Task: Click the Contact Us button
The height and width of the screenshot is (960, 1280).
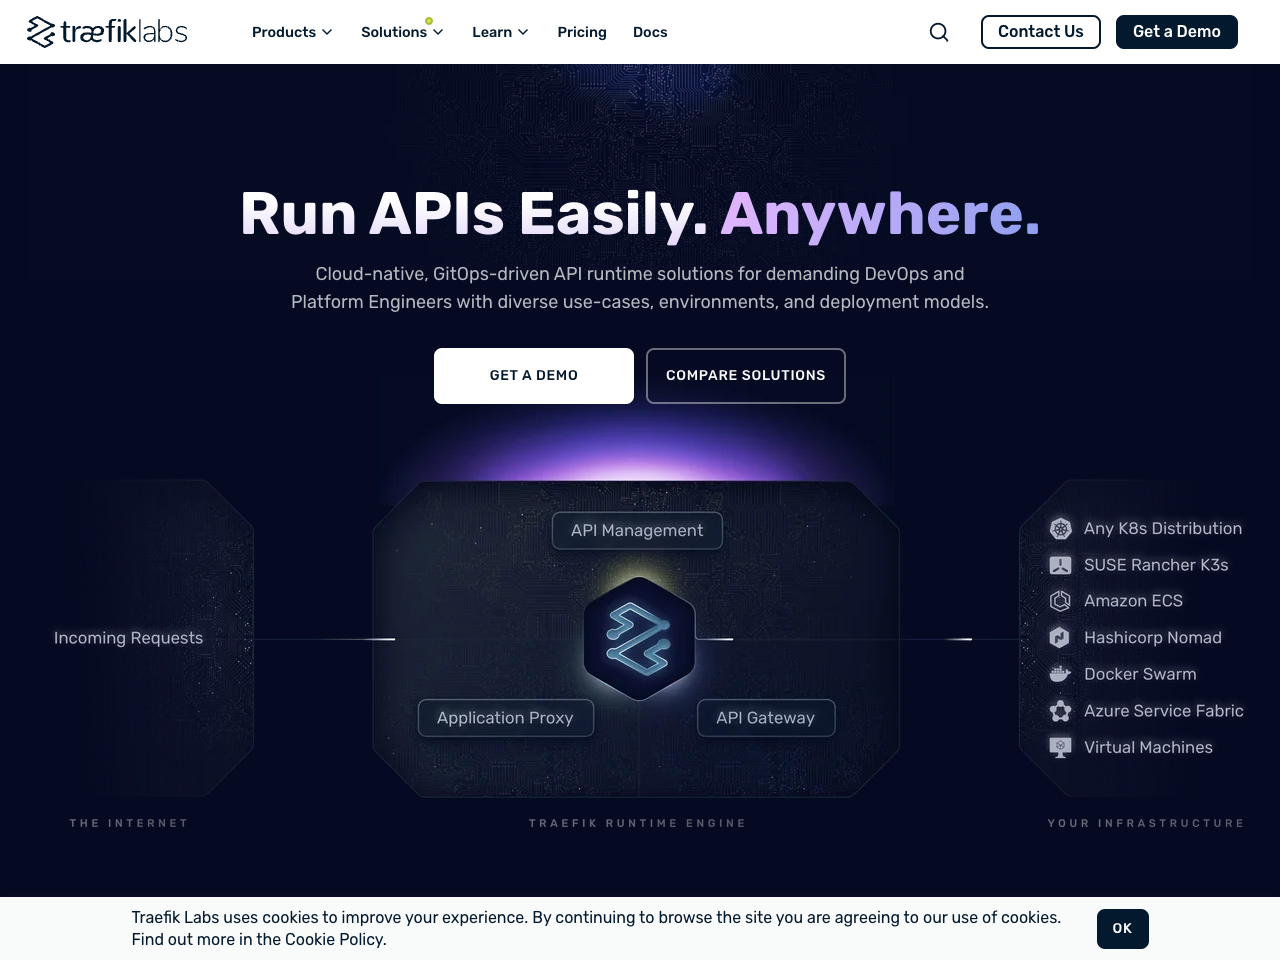Action: tap(1041, 32)
